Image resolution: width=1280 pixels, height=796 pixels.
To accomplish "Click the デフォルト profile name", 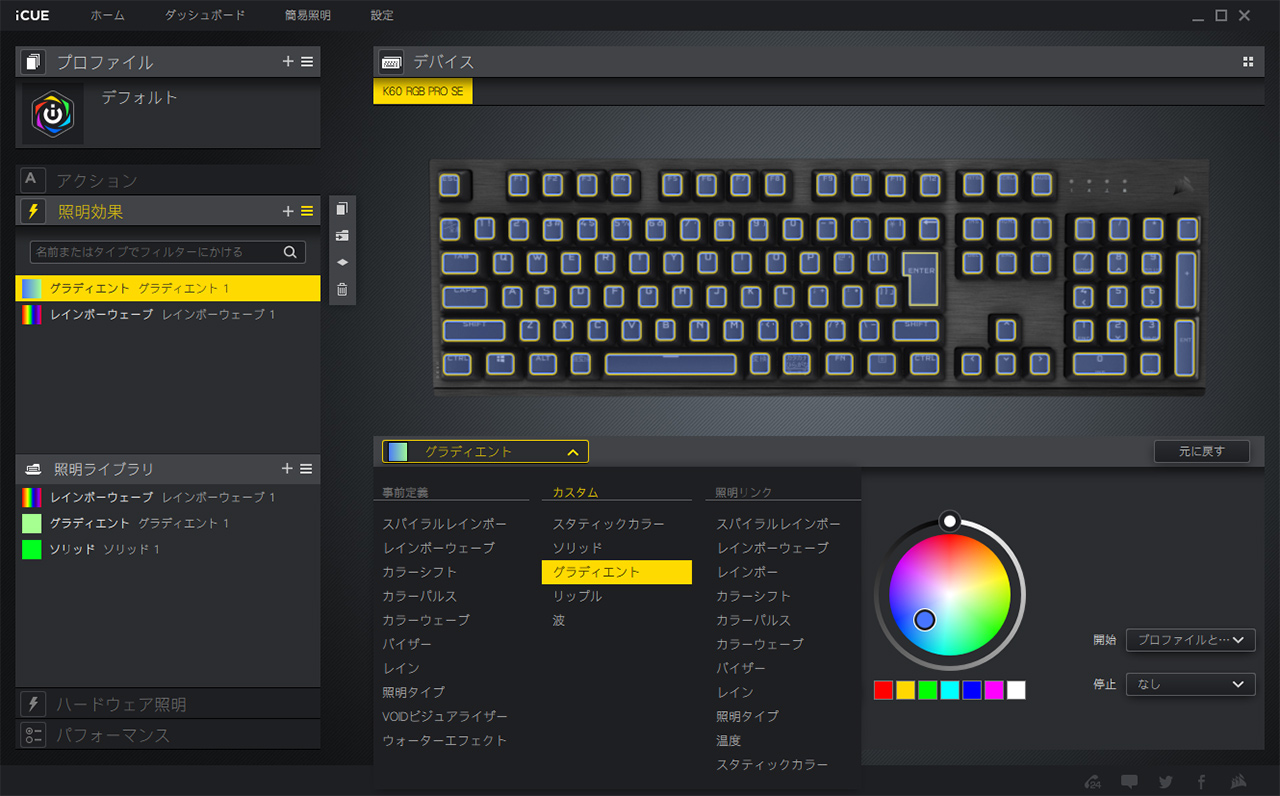I will coord(140,98).
